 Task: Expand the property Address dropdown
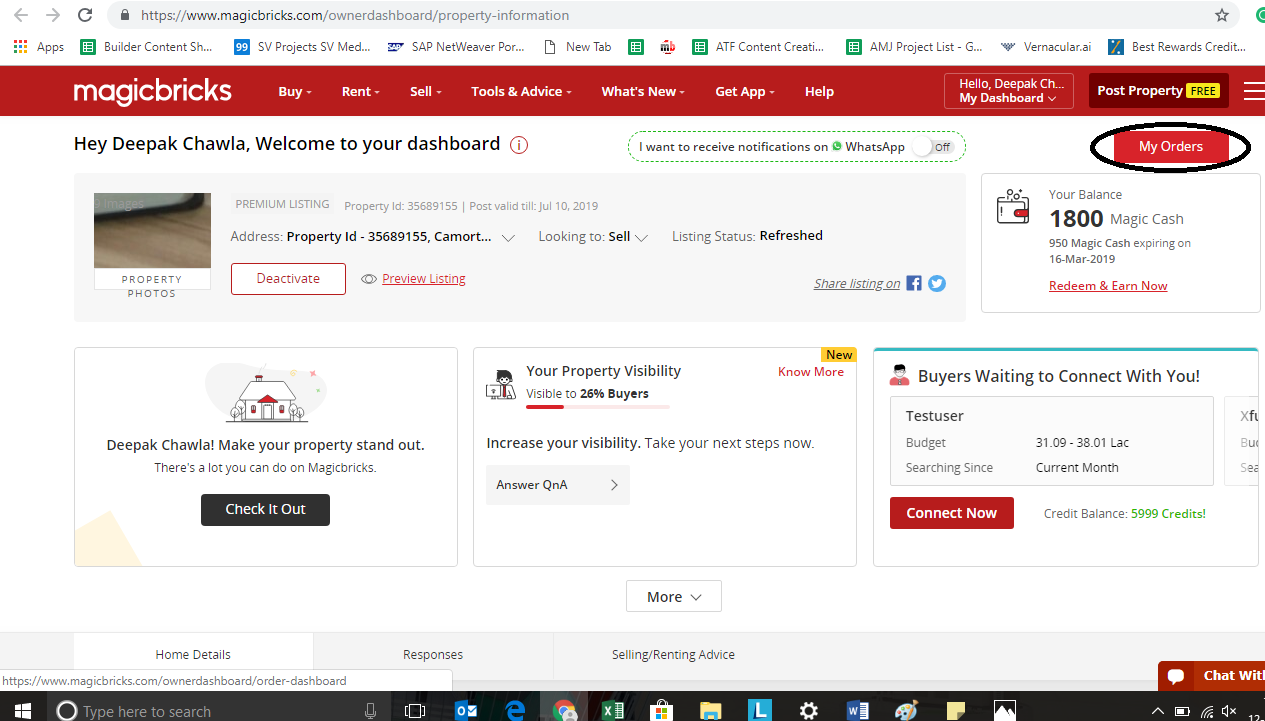[508, 238]
